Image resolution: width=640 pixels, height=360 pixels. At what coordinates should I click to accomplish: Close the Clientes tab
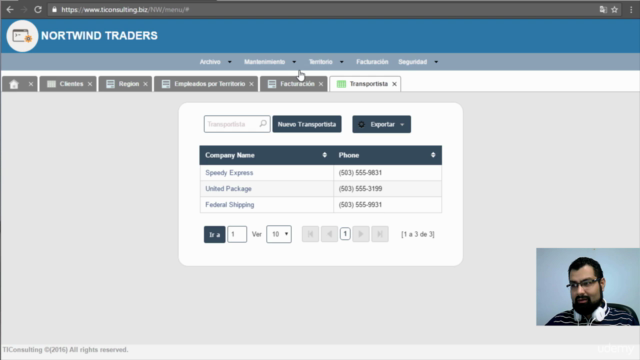(x=90, y=84)
